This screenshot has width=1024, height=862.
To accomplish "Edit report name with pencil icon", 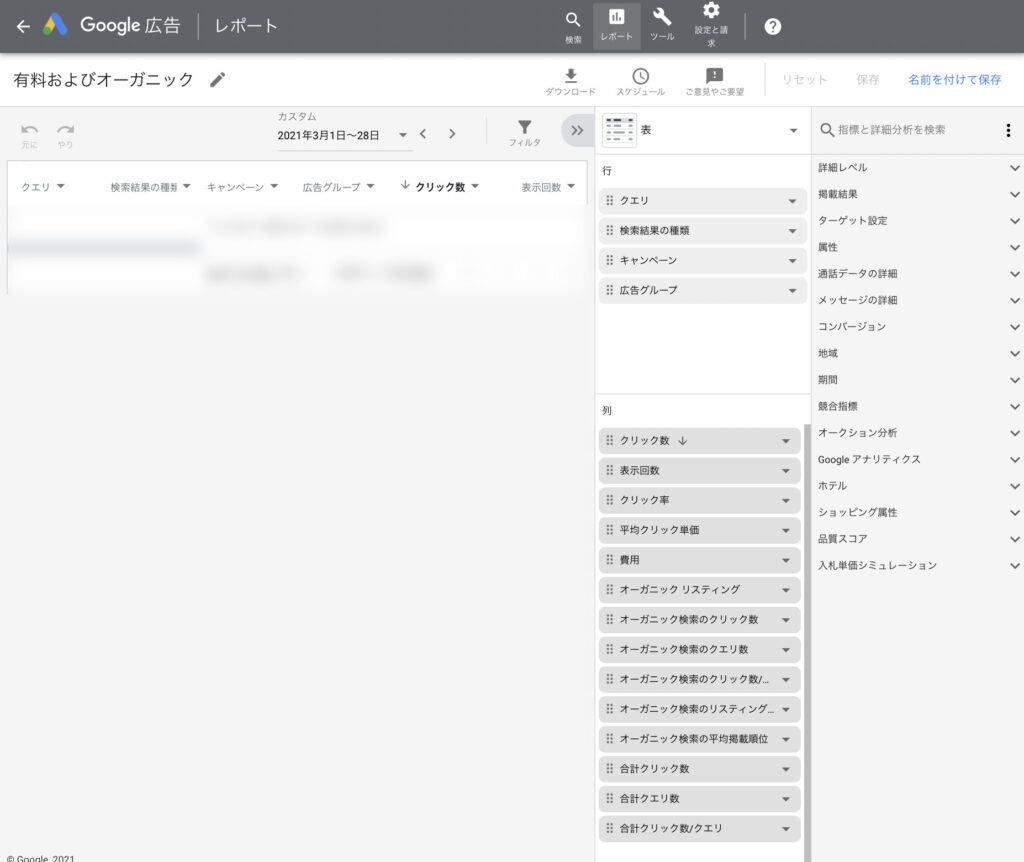I will coord(218,80).
